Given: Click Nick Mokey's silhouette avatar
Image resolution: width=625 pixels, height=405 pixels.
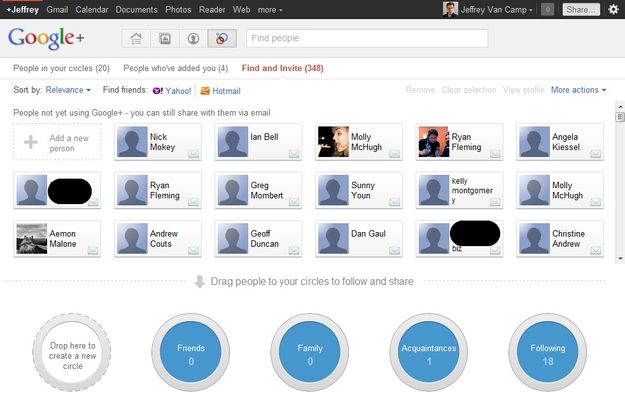Looking at the screenshot, I should tap(132, 142).
